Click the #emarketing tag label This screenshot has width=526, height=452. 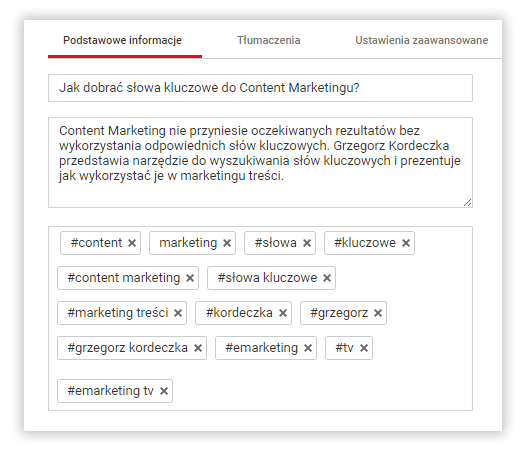coord(262,348)
